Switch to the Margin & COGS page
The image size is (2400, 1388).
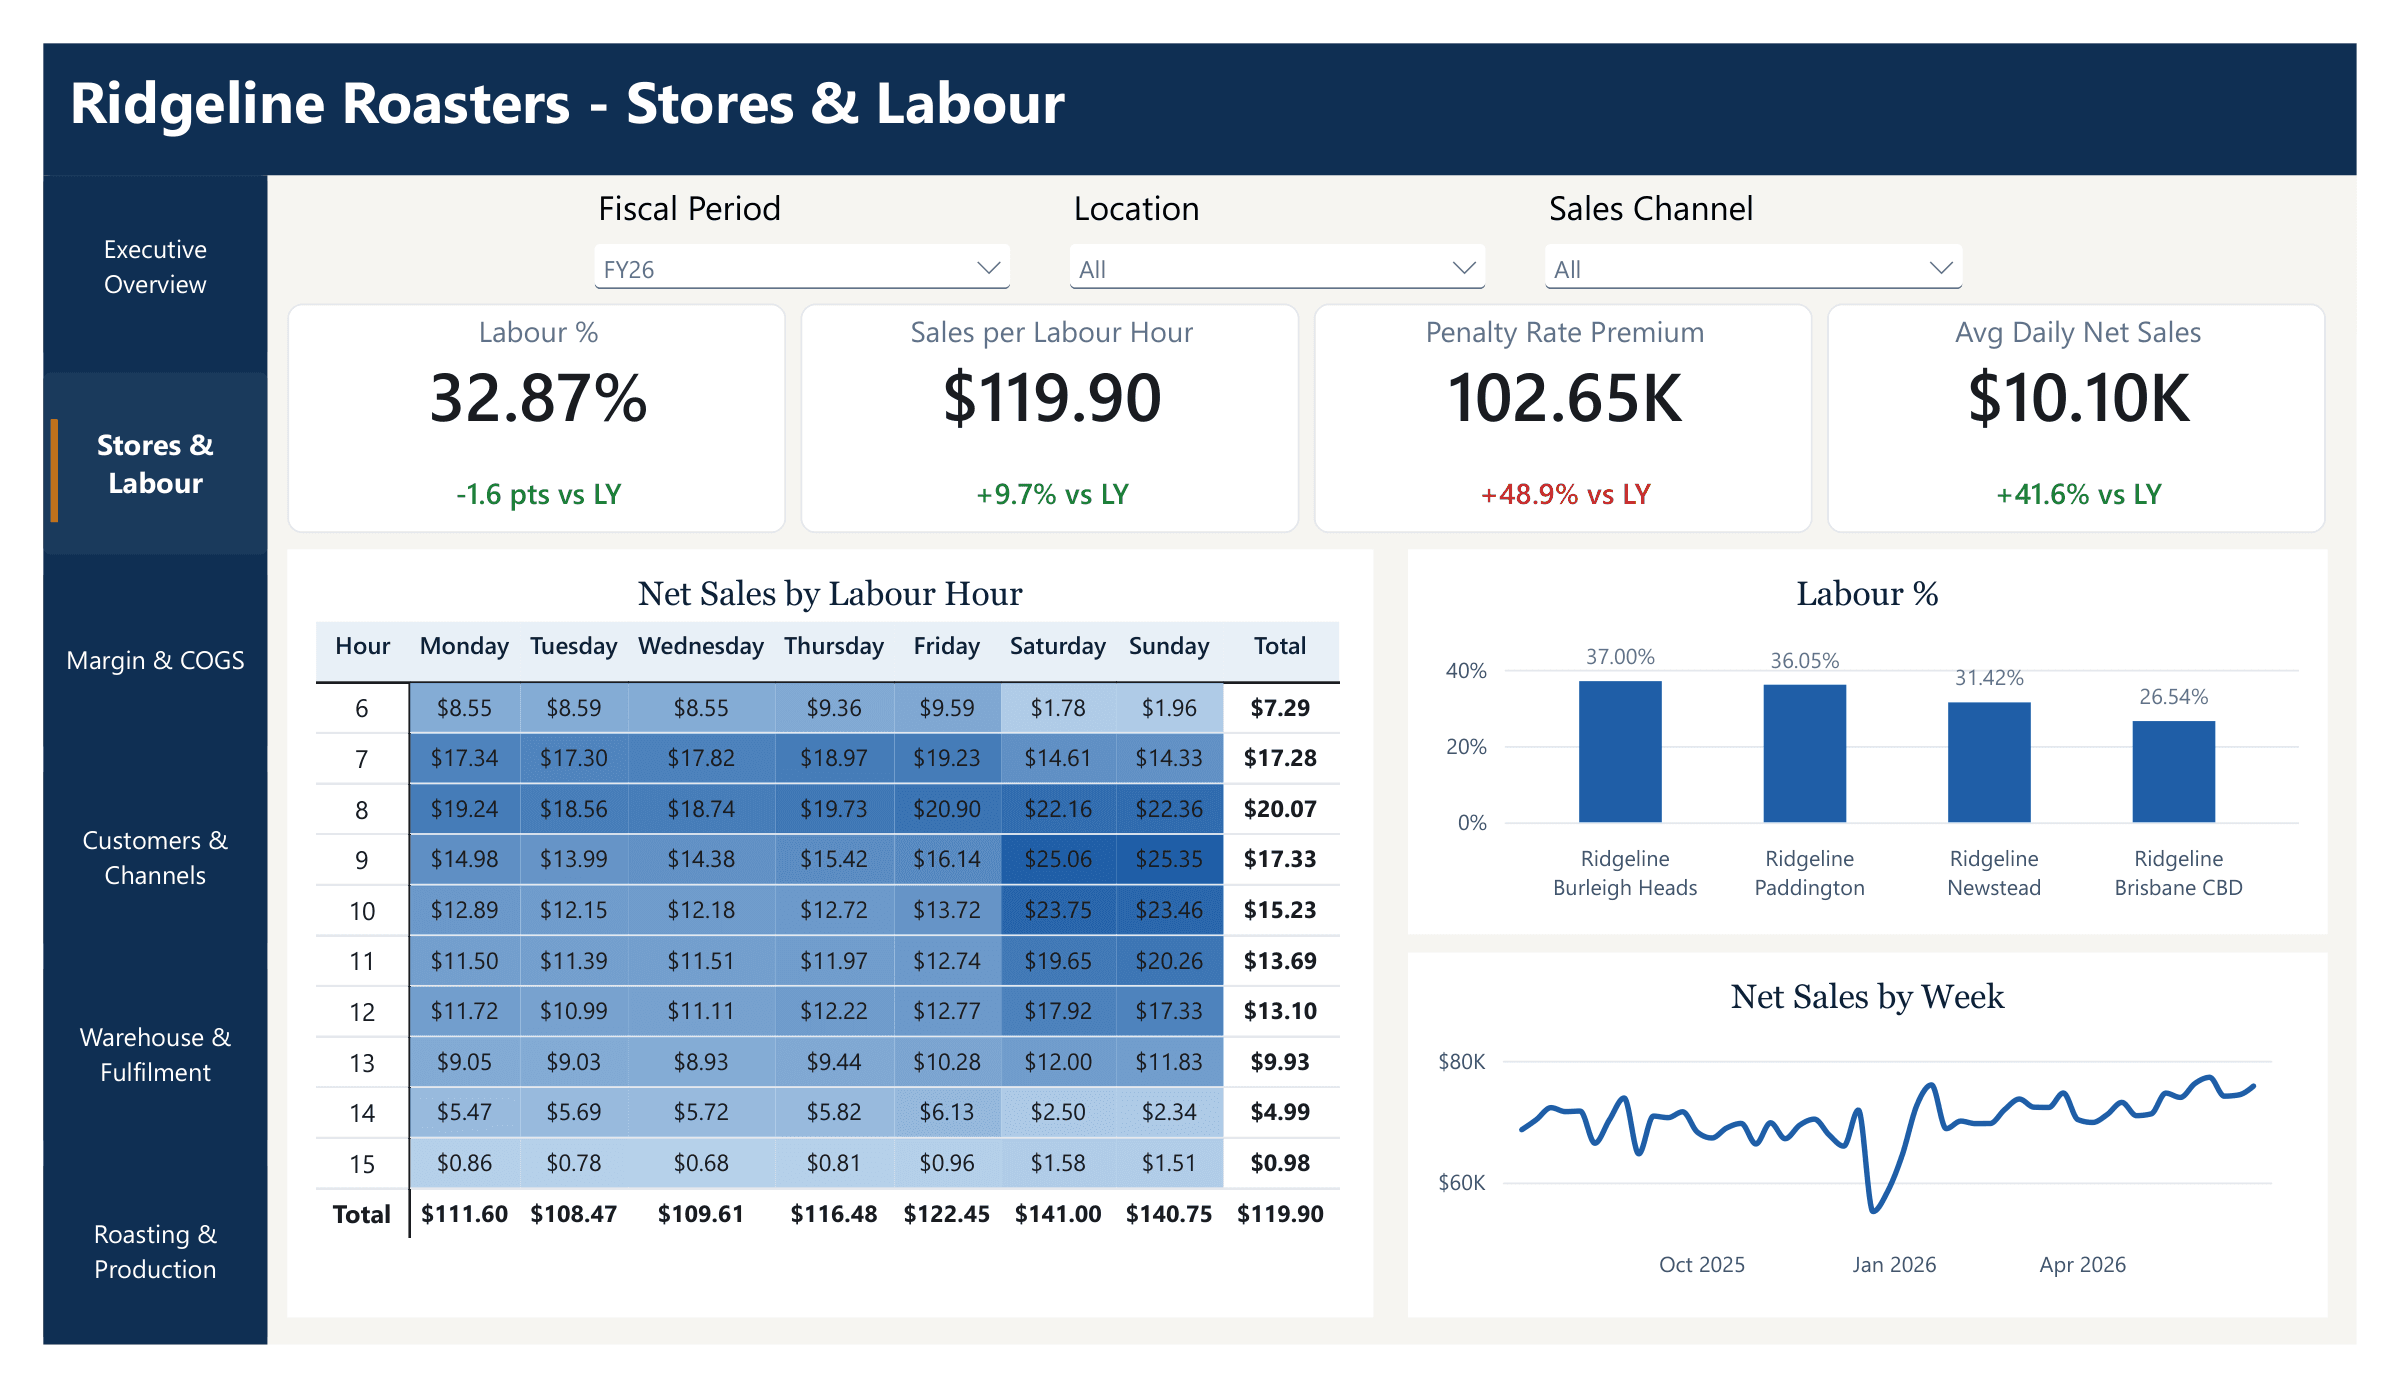tap(155, 660)
